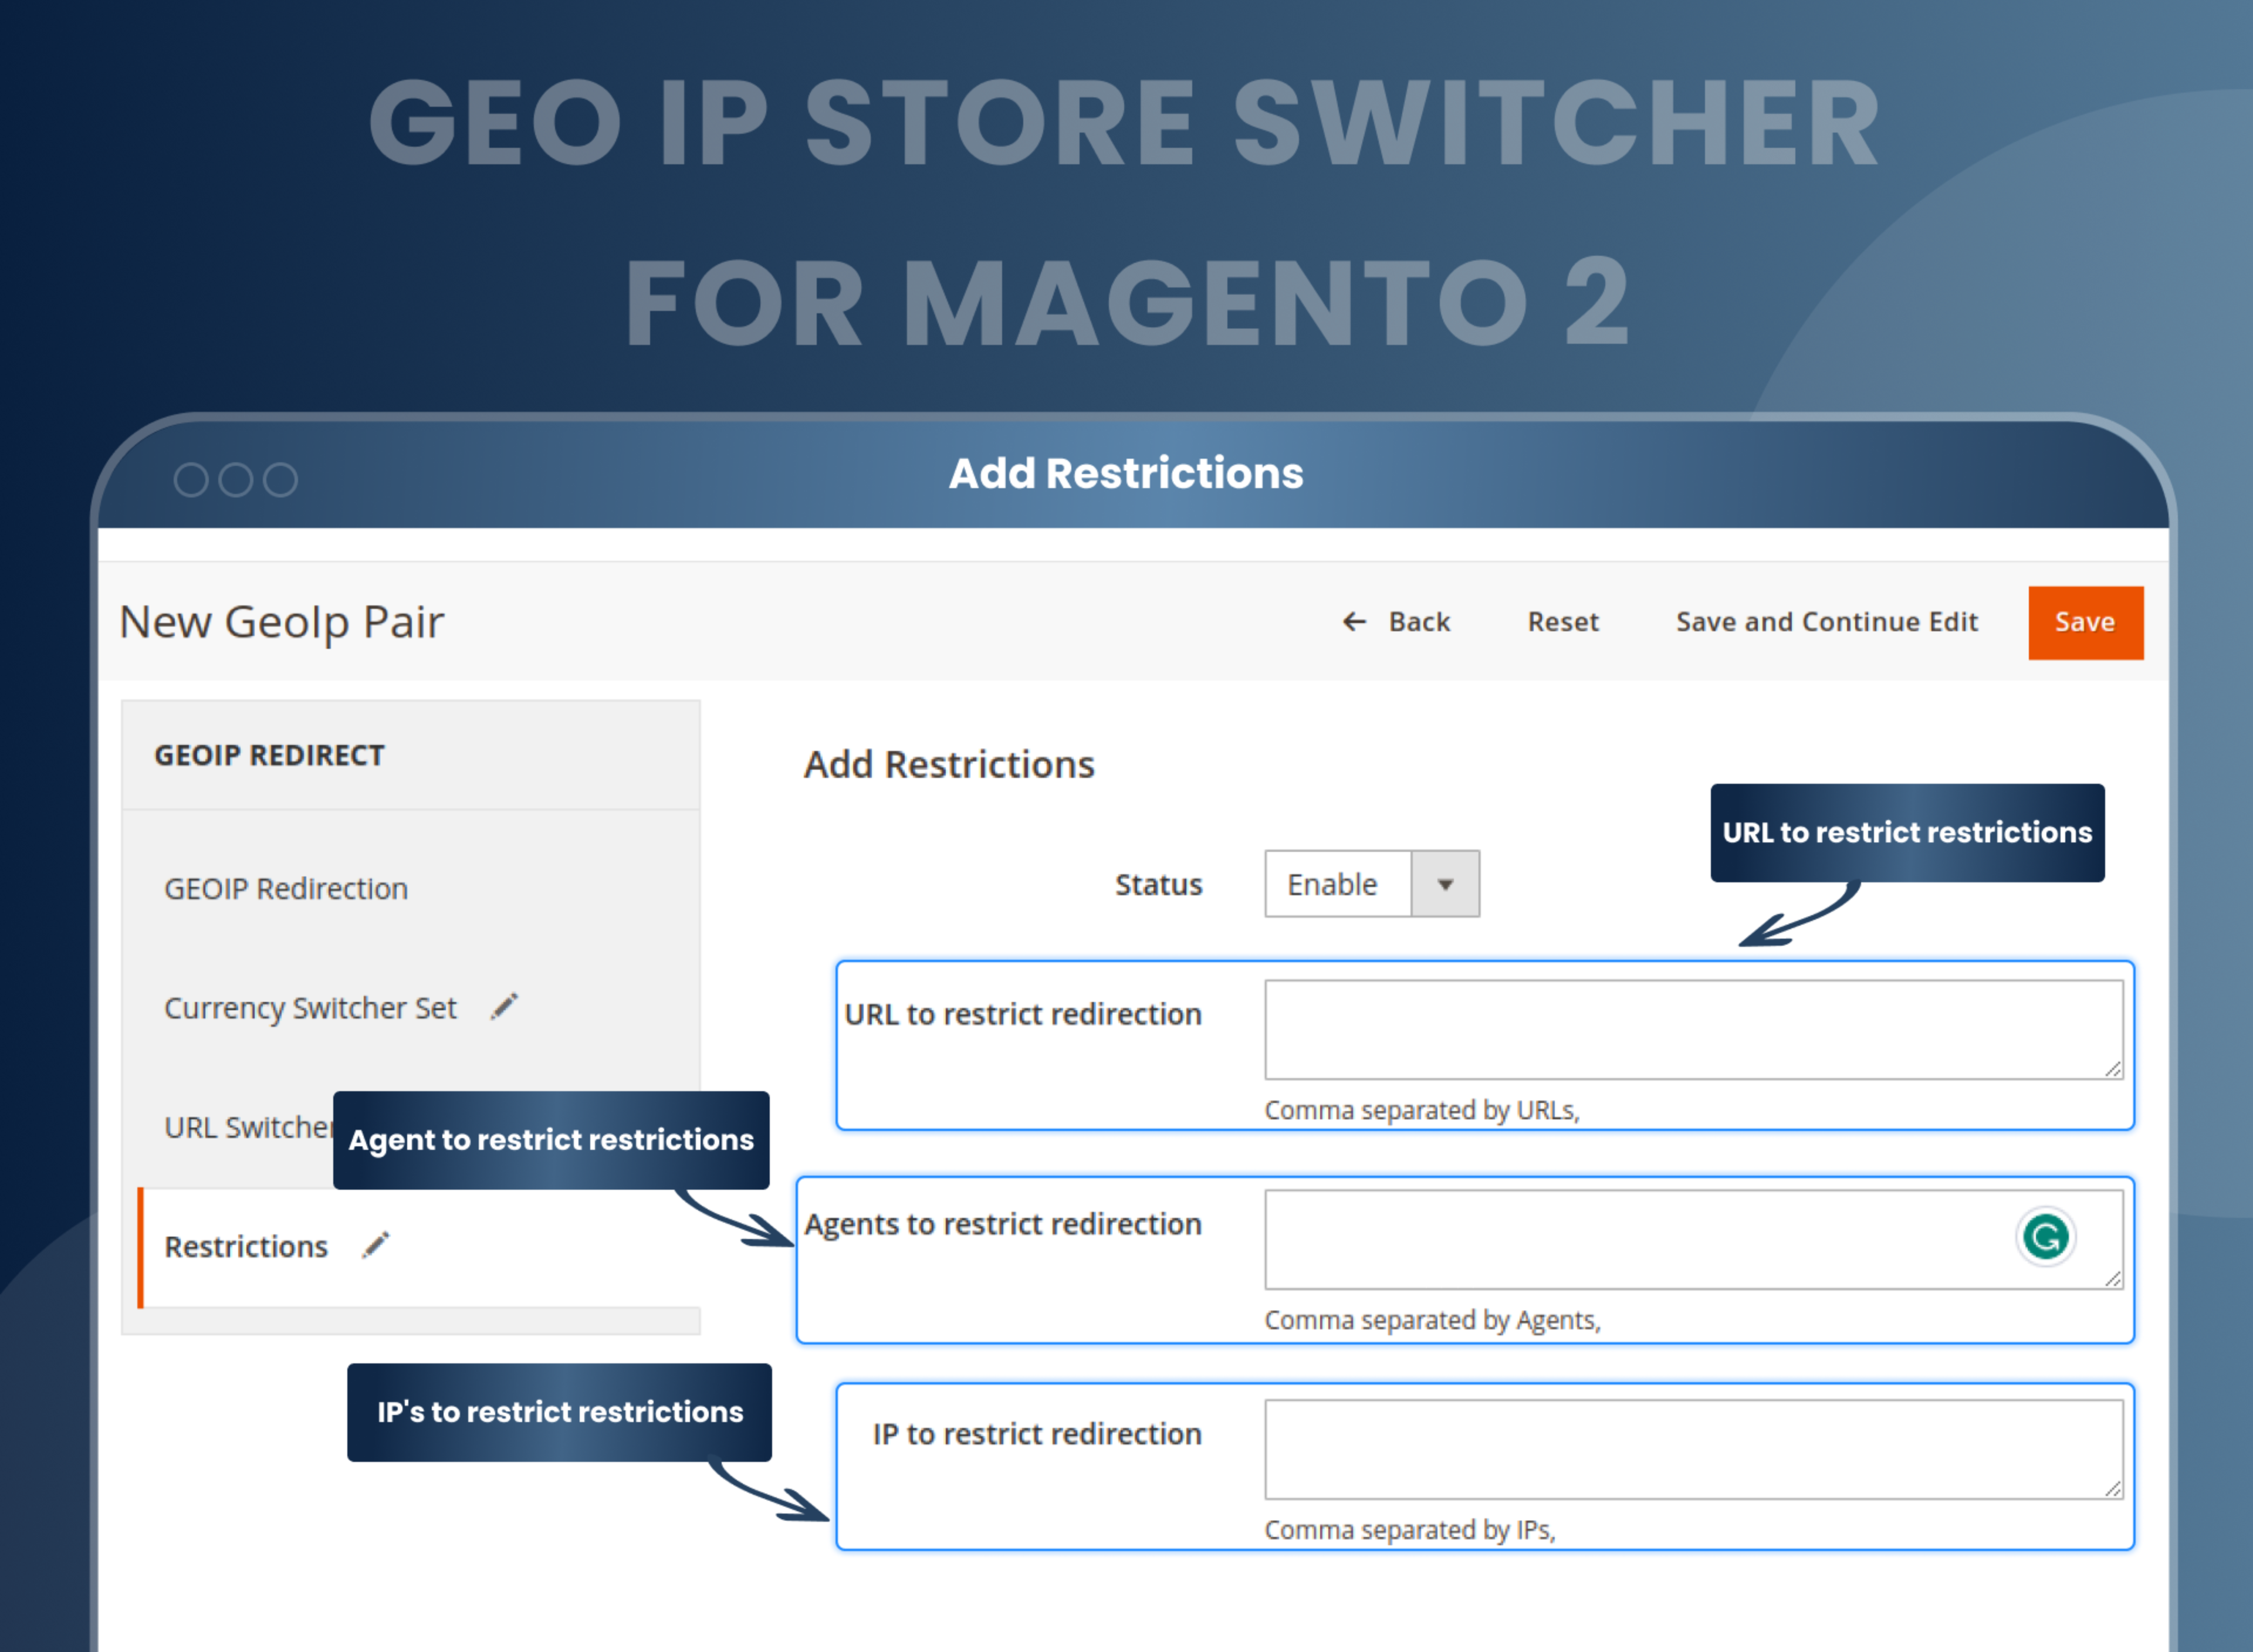Viewport: 2253px width, 1652px height.
Task: Click the middle window control circle
Action: tap(235, 480)
